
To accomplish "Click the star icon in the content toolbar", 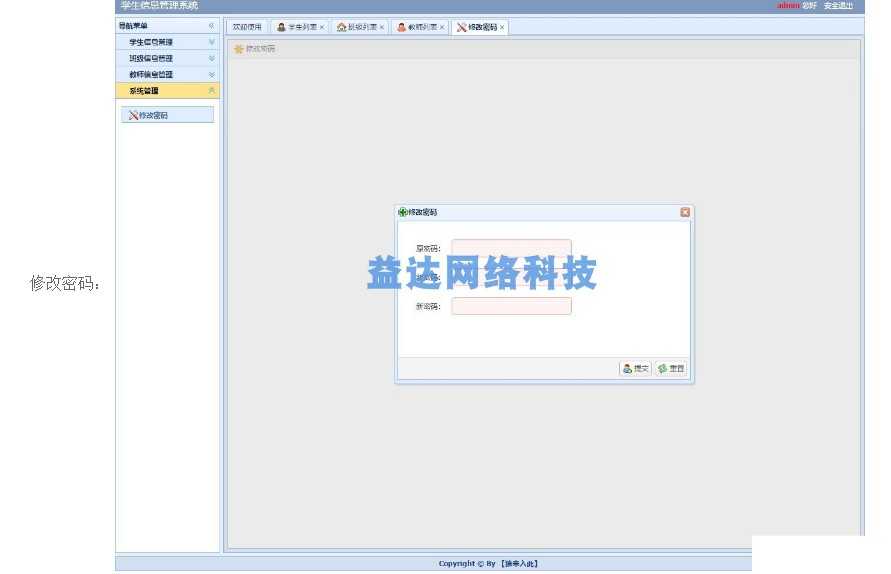I will tap(239, 49).
